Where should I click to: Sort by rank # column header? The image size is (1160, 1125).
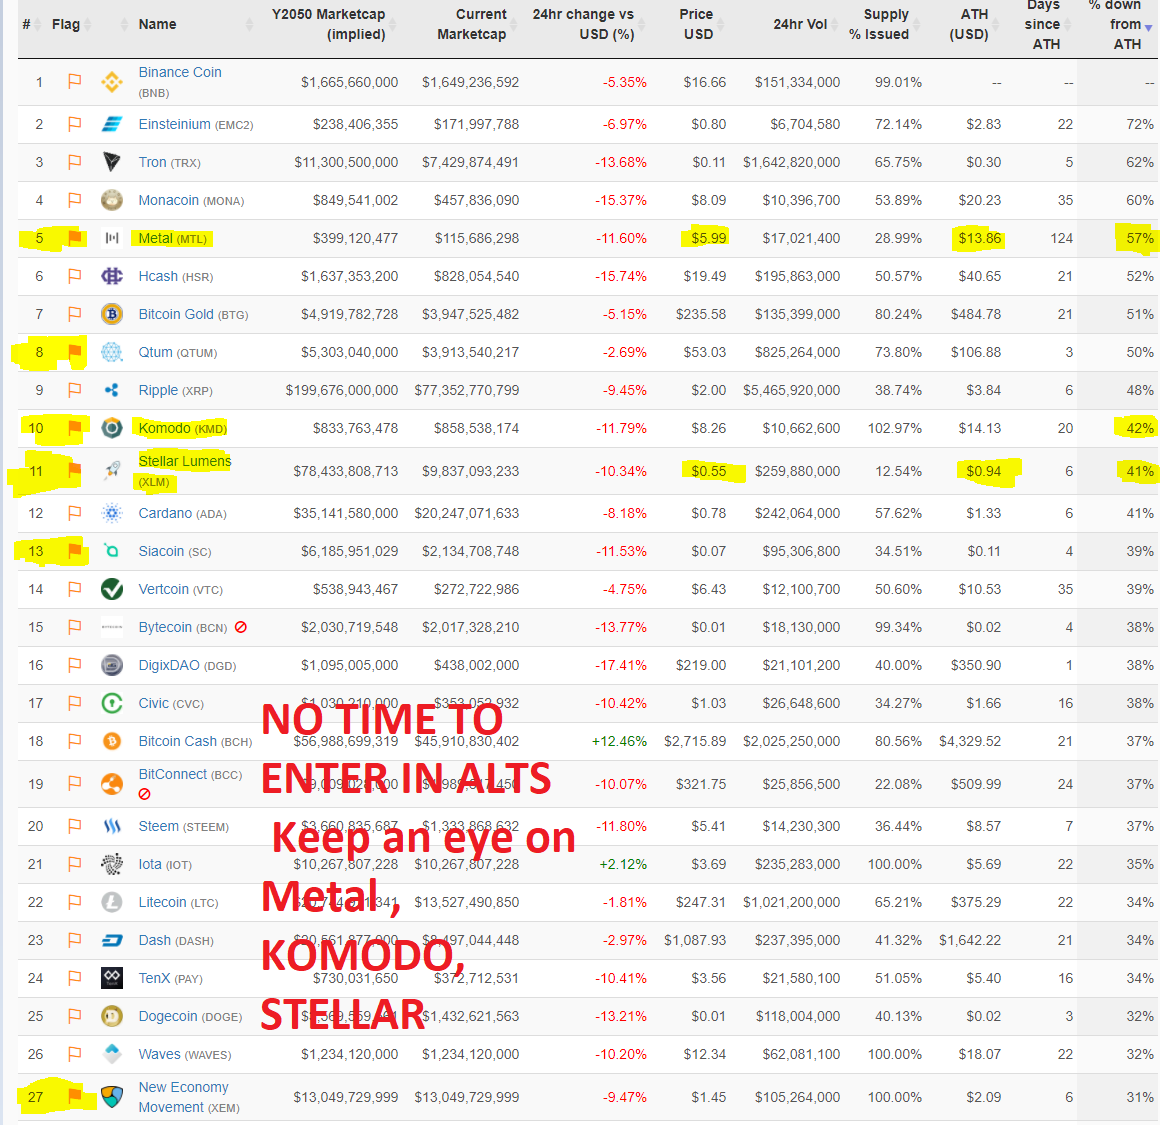point(27,24)
